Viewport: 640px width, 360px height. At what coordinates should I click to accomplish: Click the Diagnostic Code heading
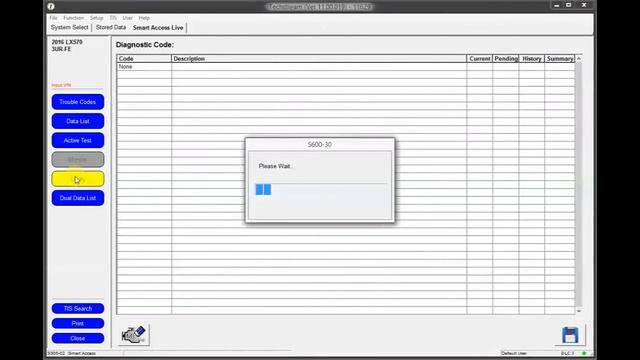point(145,45)
